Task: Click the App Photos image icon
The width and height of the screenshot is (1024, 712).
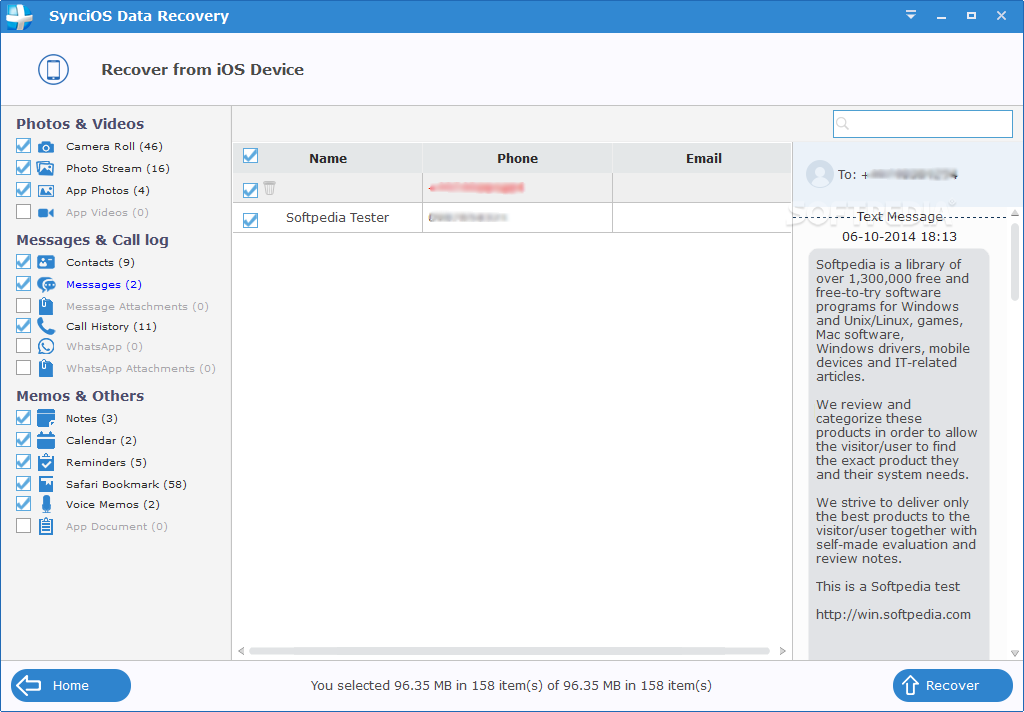Action: [46, 191]
